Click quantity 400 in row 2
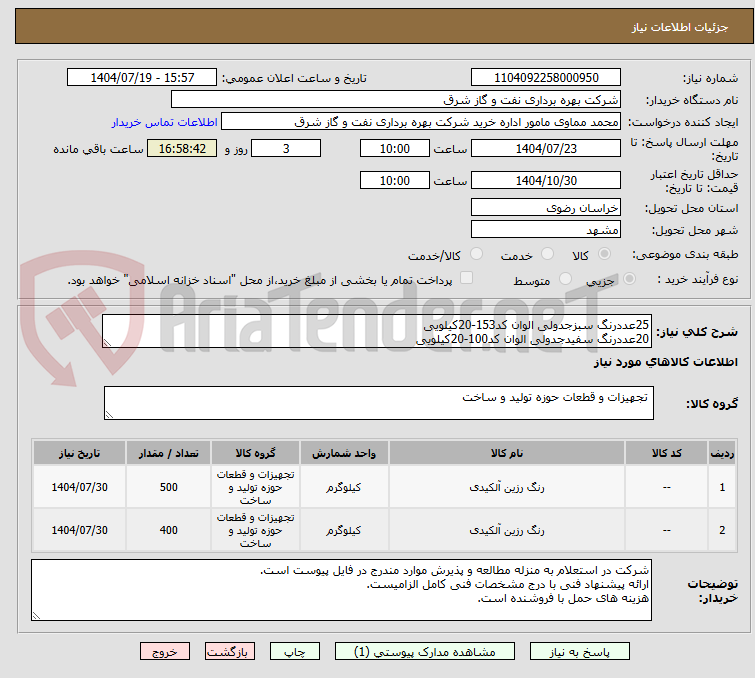755x678 pixels. 169,530
